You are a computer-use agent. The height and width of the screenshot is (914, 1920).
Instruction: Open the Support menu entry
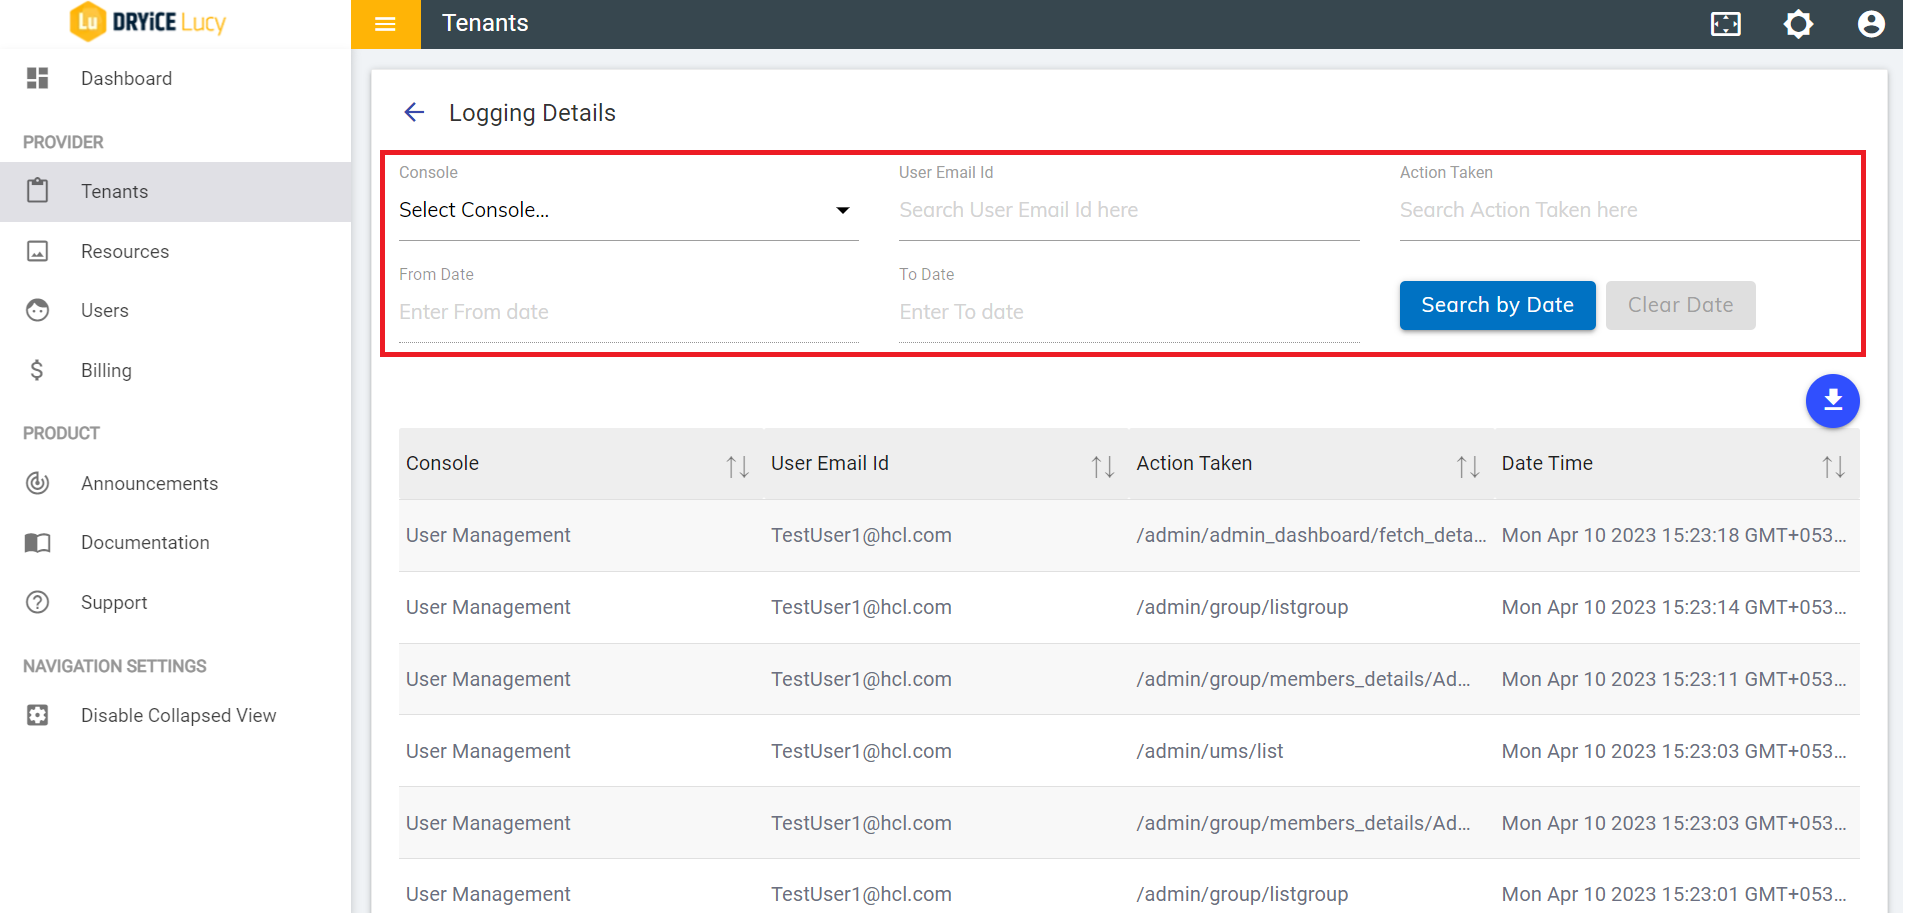[37, 602]
